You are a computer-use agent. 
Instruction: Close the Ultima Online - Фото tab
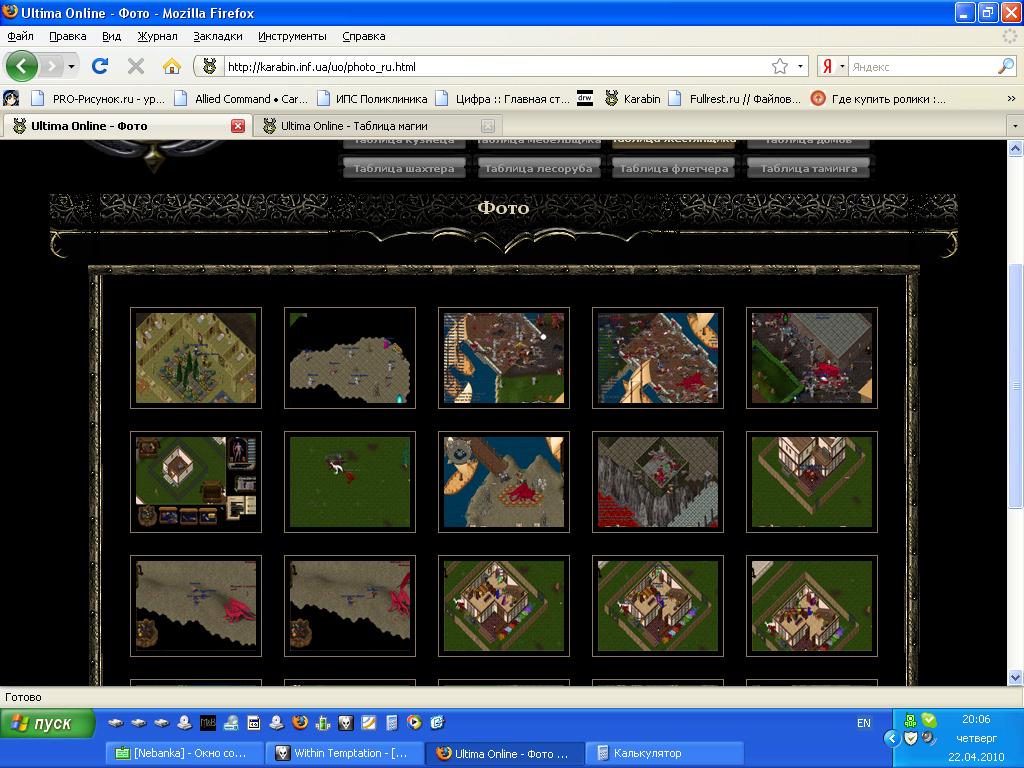(238, 126)
